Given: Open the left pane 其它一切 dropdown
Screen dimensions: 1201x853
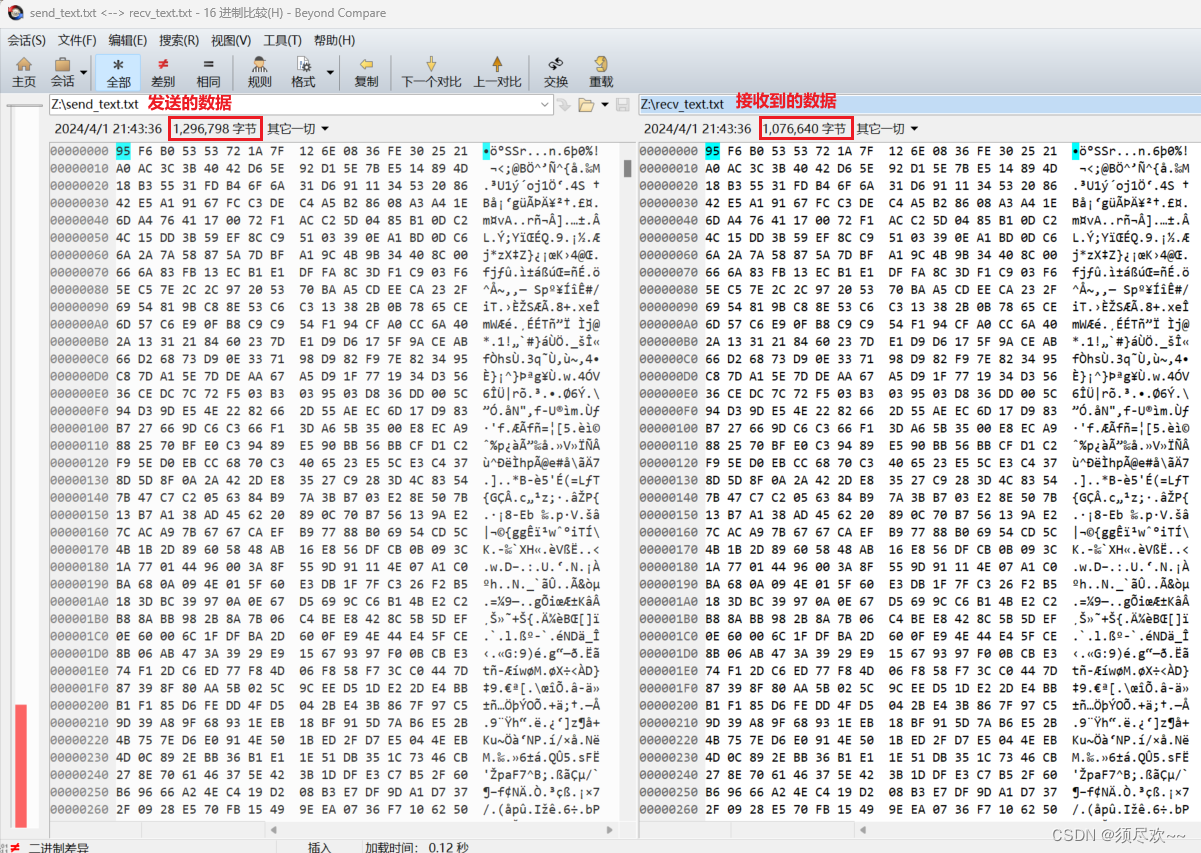Looking at the screenshot, I should point(298,129).
